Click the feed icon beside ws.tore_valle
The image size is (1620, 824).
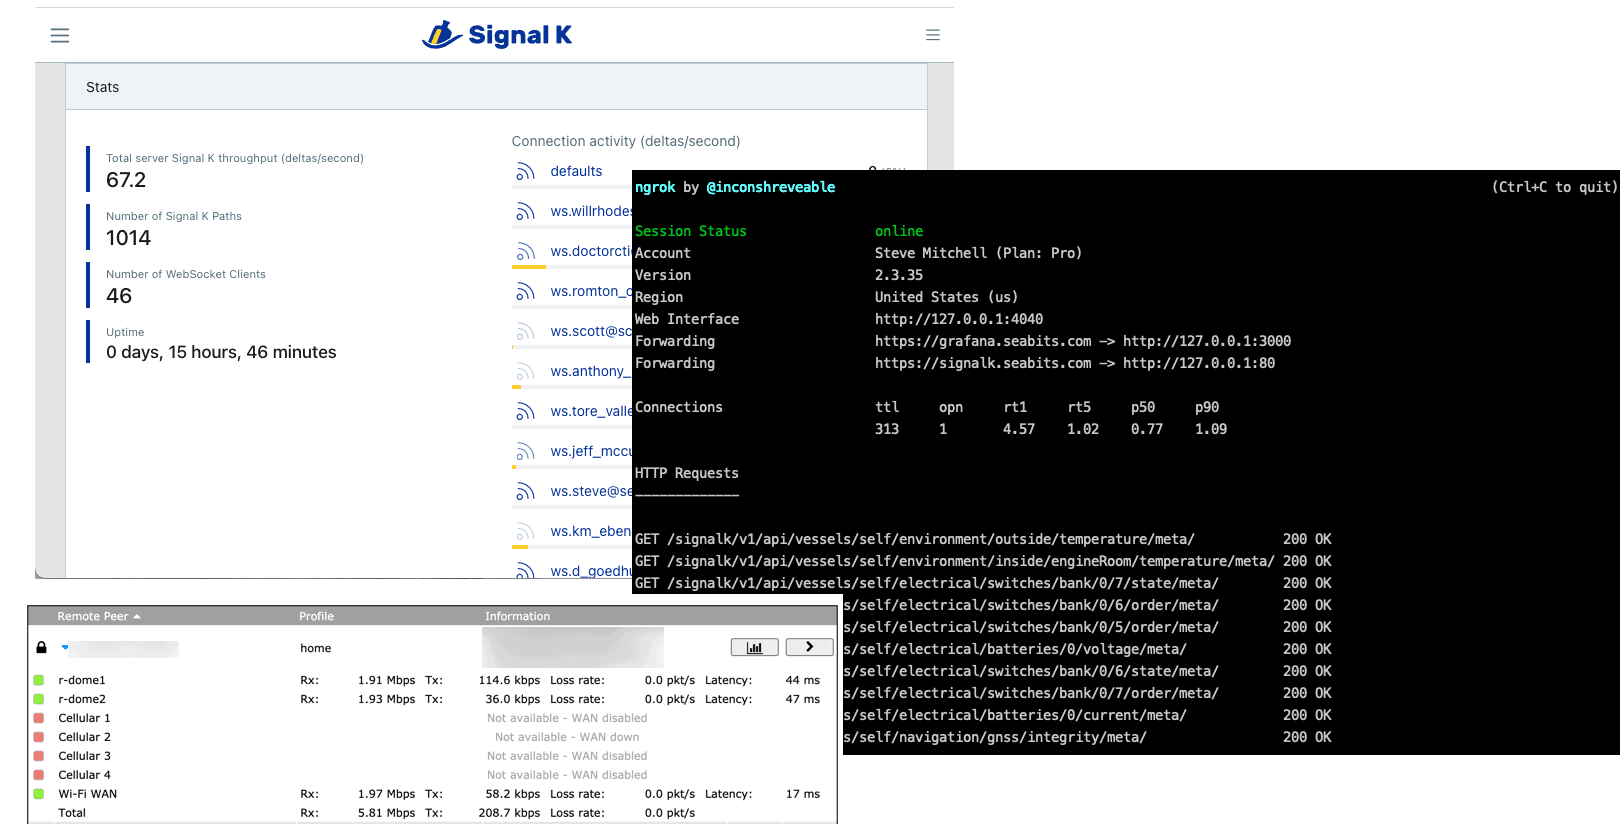tap(525, 412)
